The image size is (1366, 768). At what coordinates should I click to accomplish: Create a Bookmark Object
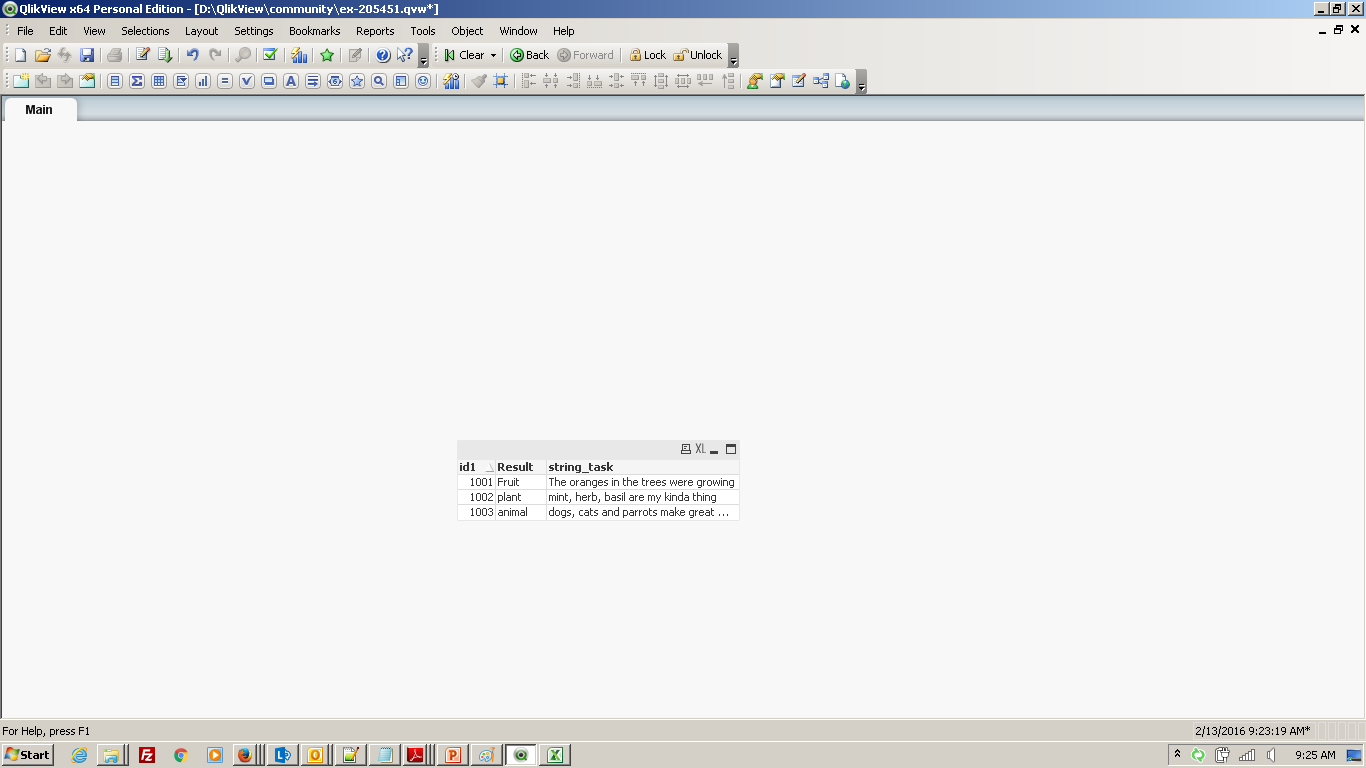coord(357,81)
